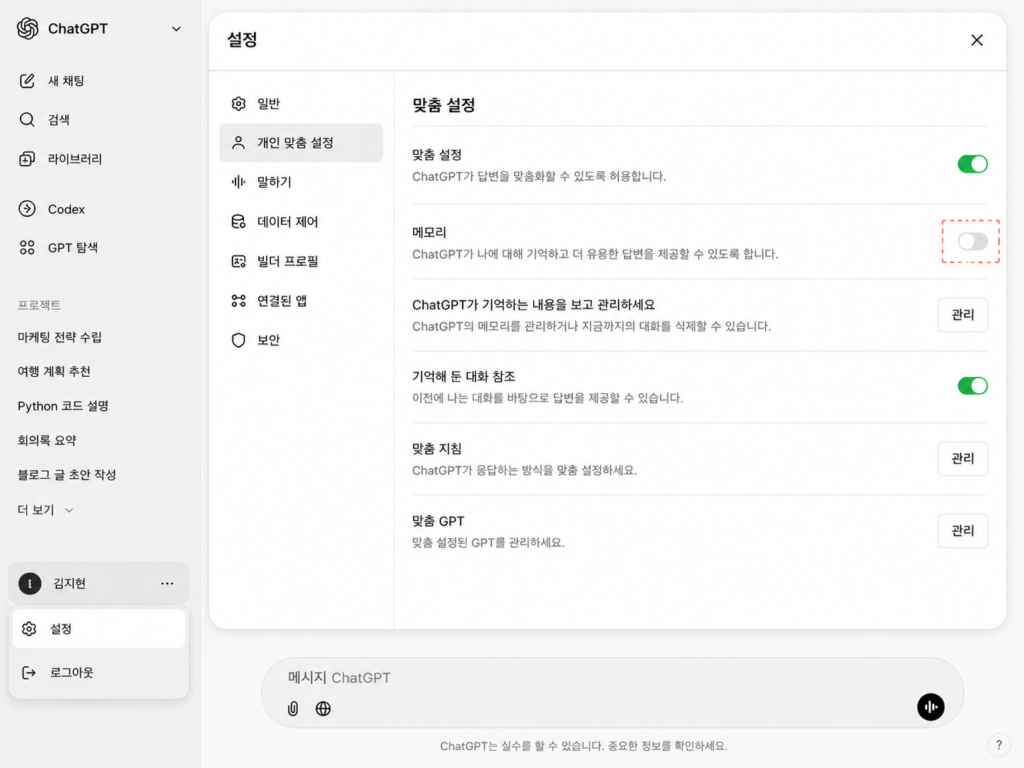Open the 회의록 요약 project

pos(47,440)
